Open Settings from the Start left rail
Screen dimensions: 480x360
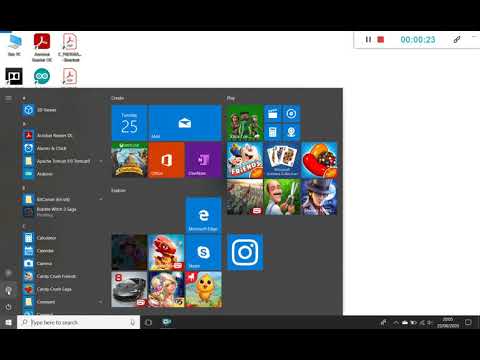coord(9,290)
